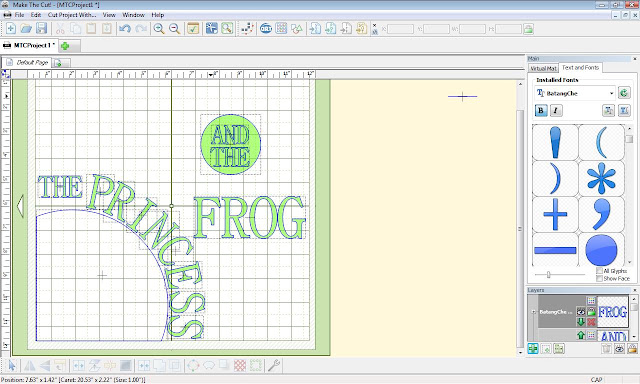Click the Zoom to Selection icon
Viewport: 640px width, 384px height.
[227, 29]
